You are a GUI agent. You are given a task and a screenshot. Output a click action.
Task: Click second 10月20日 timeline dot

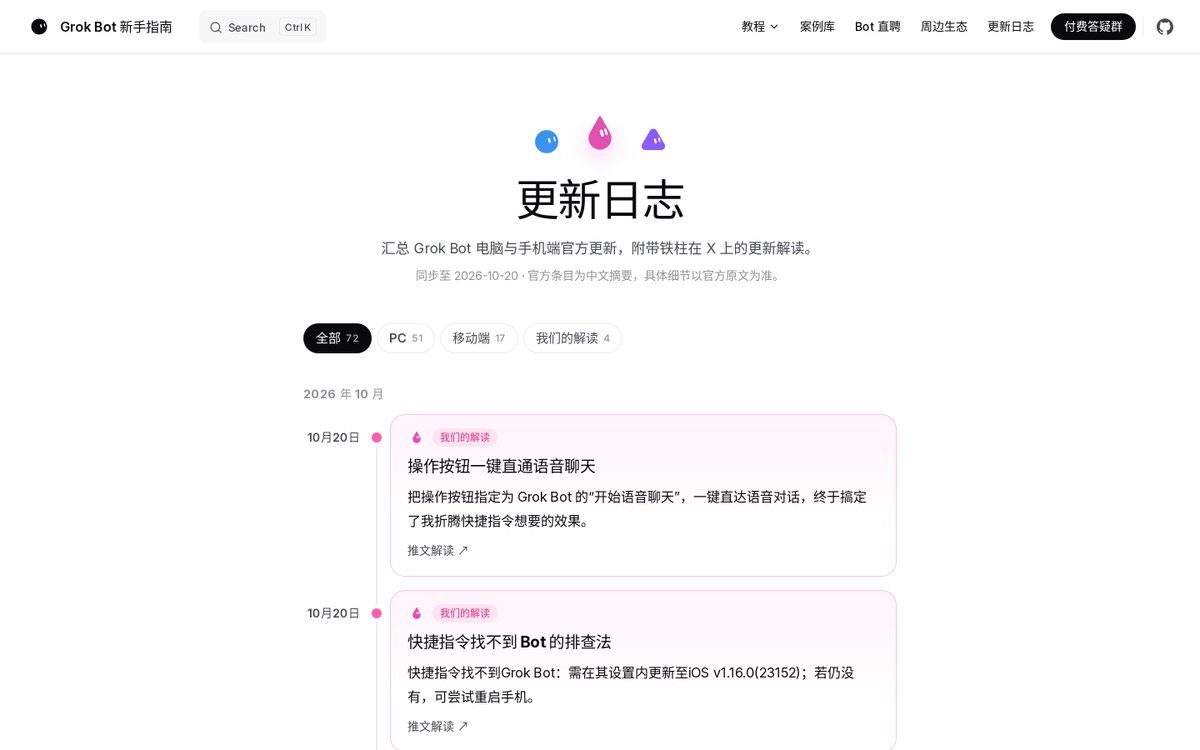(377, 613)
